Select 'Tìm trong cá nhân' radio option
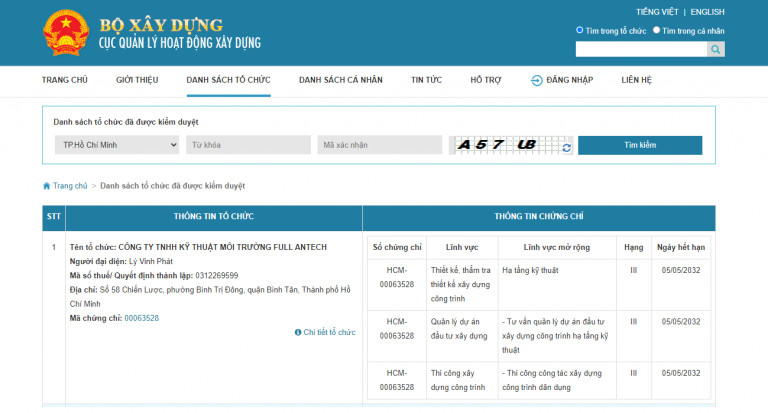This screenshot has height=413, width=768. [x=657, y=30]
